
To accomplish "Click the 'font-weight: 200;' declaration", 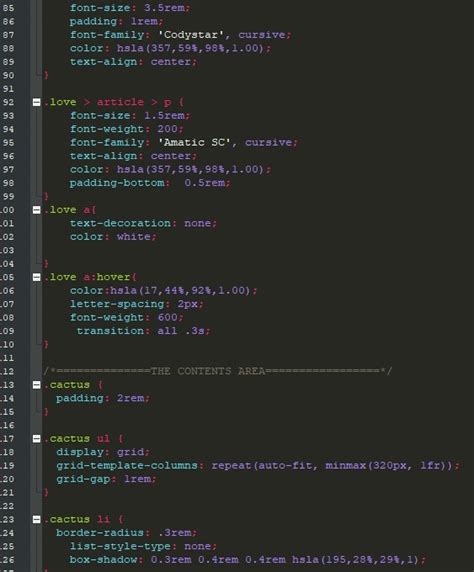I will 127,129.
